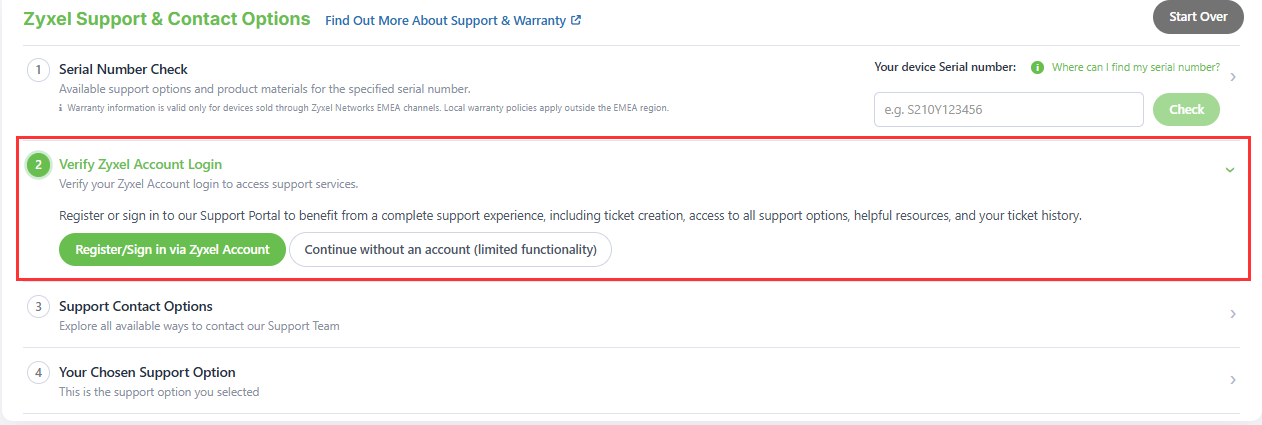Image resolution: width=1262 pixels, height=425 pixels.
Task: Open Where can I find my serial number link
Action: 1136,68
